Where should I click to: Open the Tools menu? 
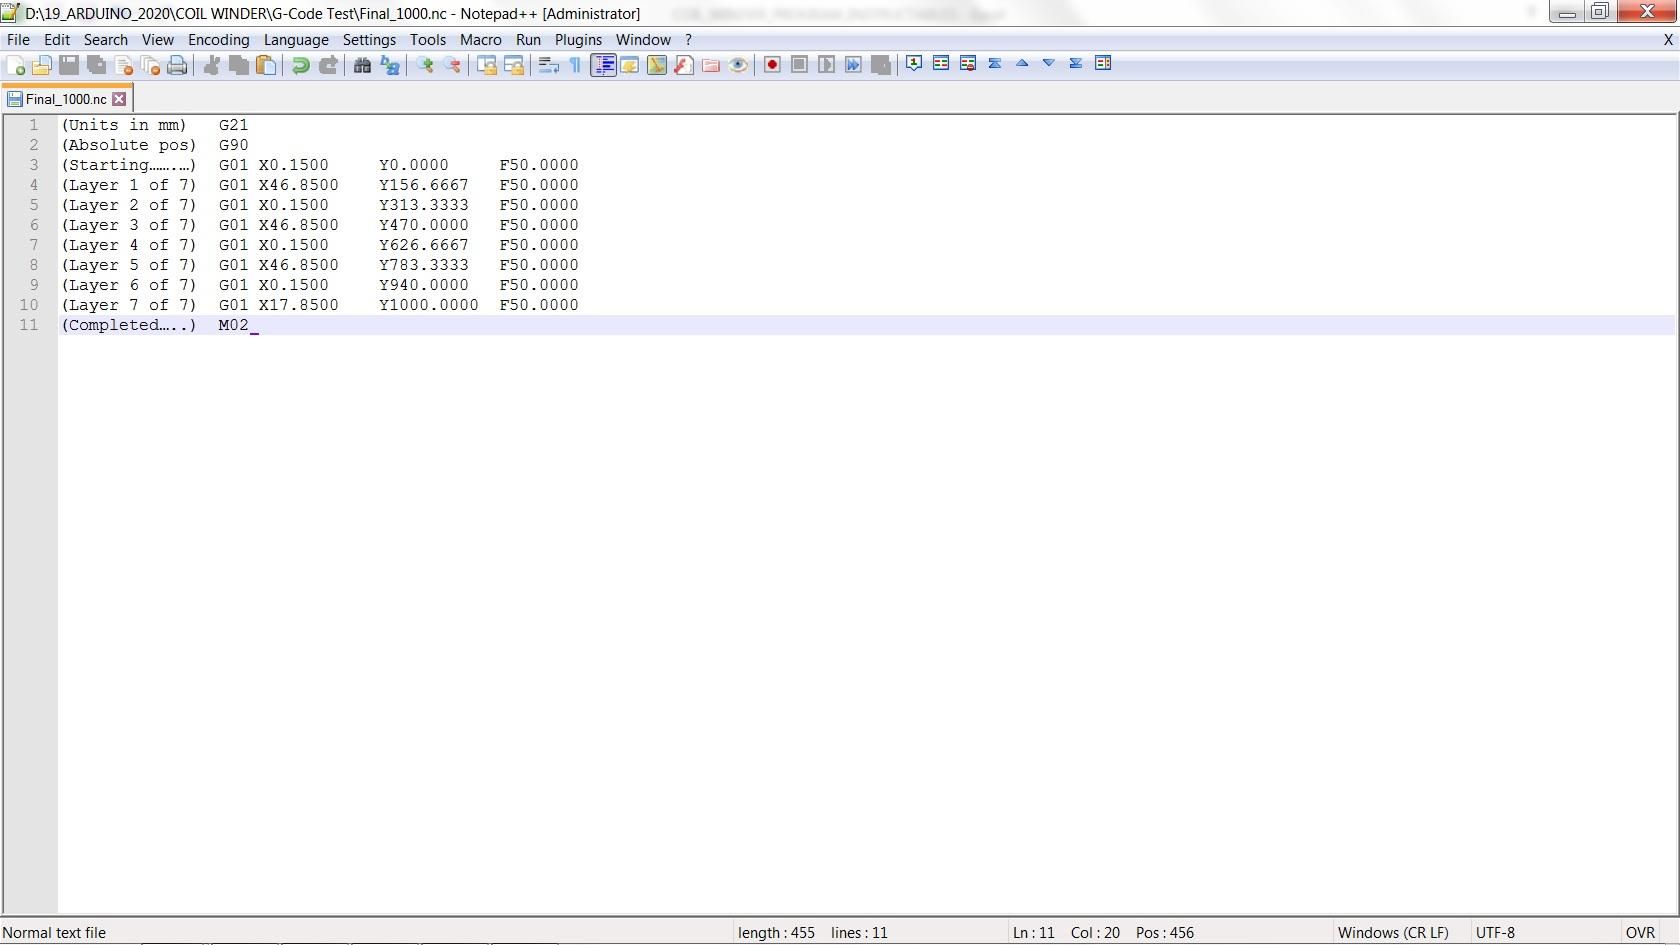point(428,40)
